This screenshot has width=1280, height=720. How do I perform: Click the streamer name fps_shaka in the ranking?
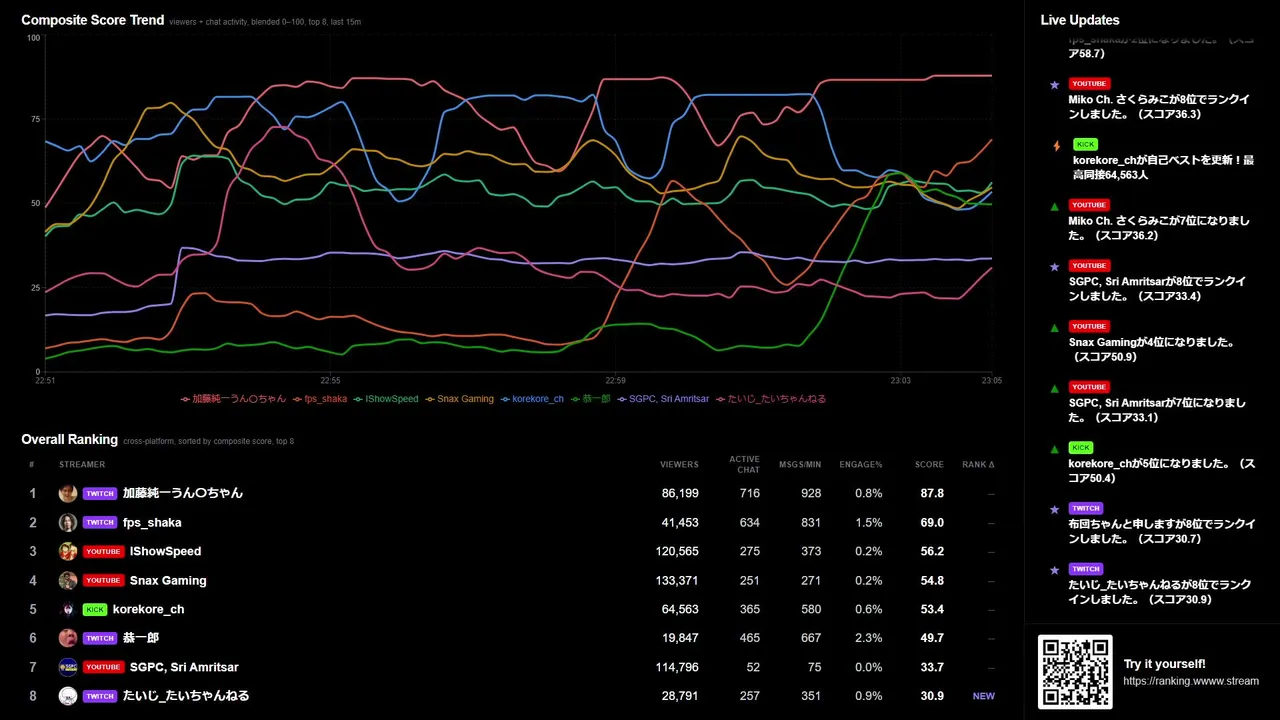152,522
